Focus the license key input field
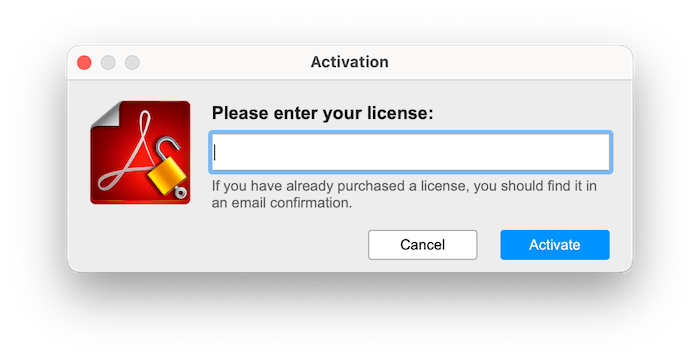Screen dimensions: 700x361 point(410,152)
